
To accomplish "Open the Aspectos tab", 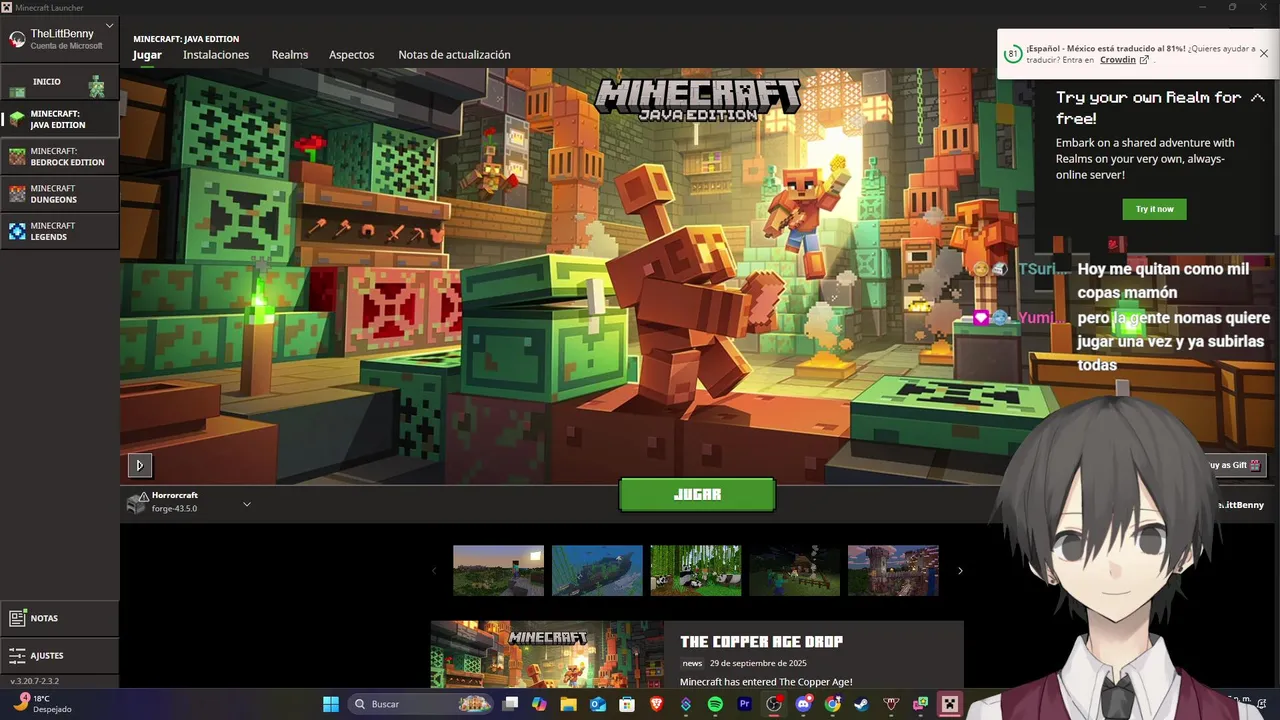I will pyautogui.click(x=352, y=55).
